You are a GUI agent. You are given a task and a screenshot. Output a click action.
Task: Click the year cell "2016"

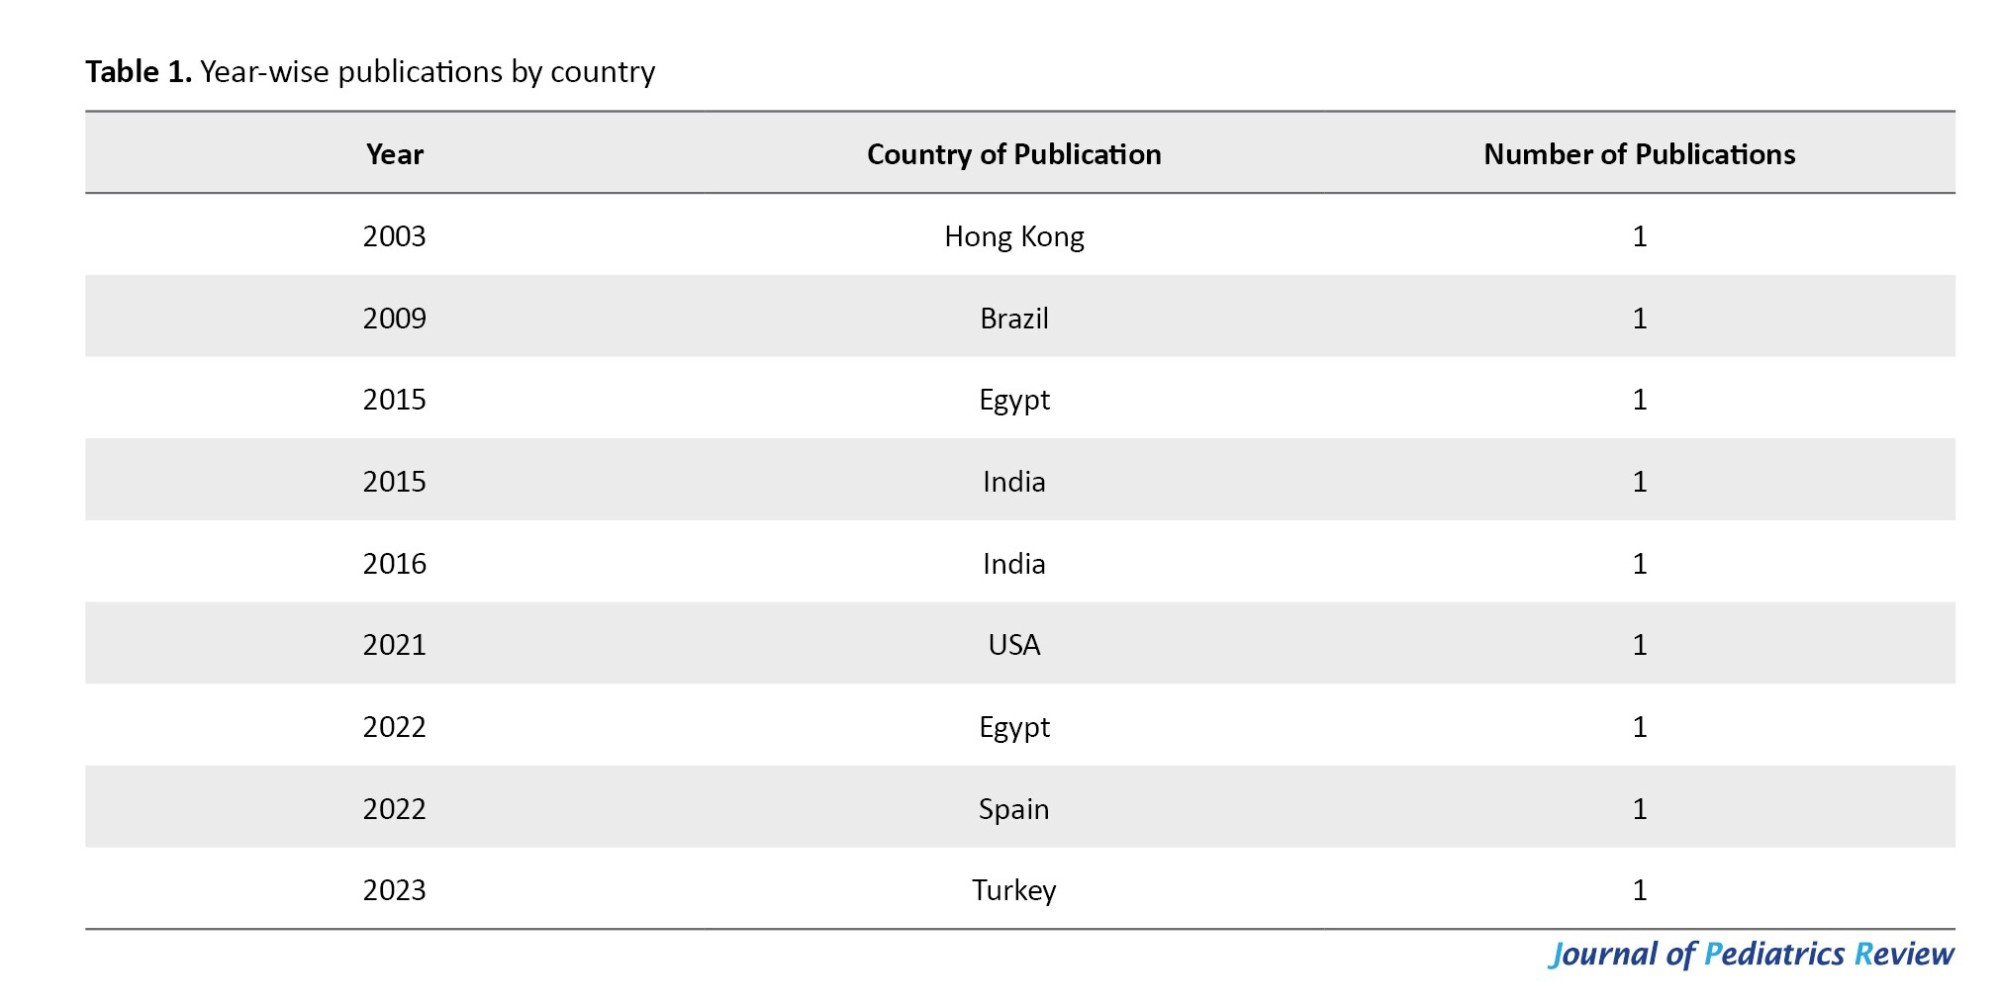[394, 564]
